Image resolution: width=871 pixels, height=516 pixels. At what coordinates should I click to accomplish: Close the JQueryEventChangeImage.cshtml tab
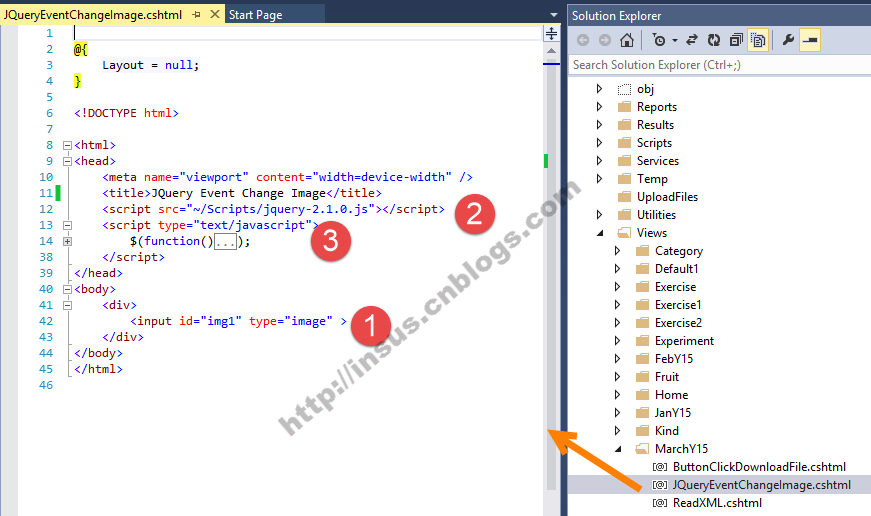pyautogui.click(x=214, y=14)
